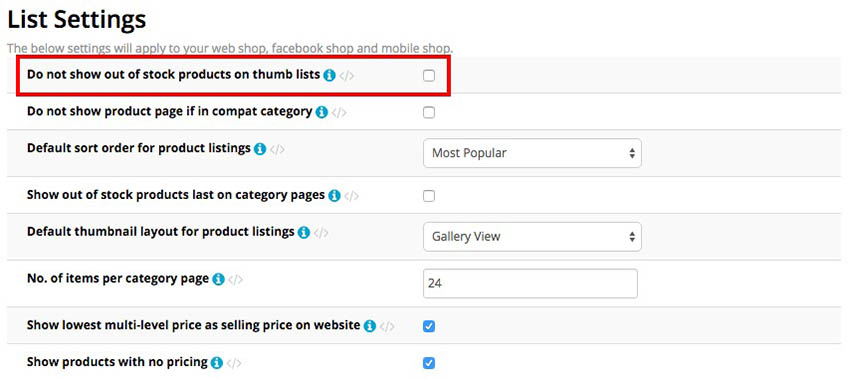Open the Most Popular sort order dropdown

(x=532, y=153)
